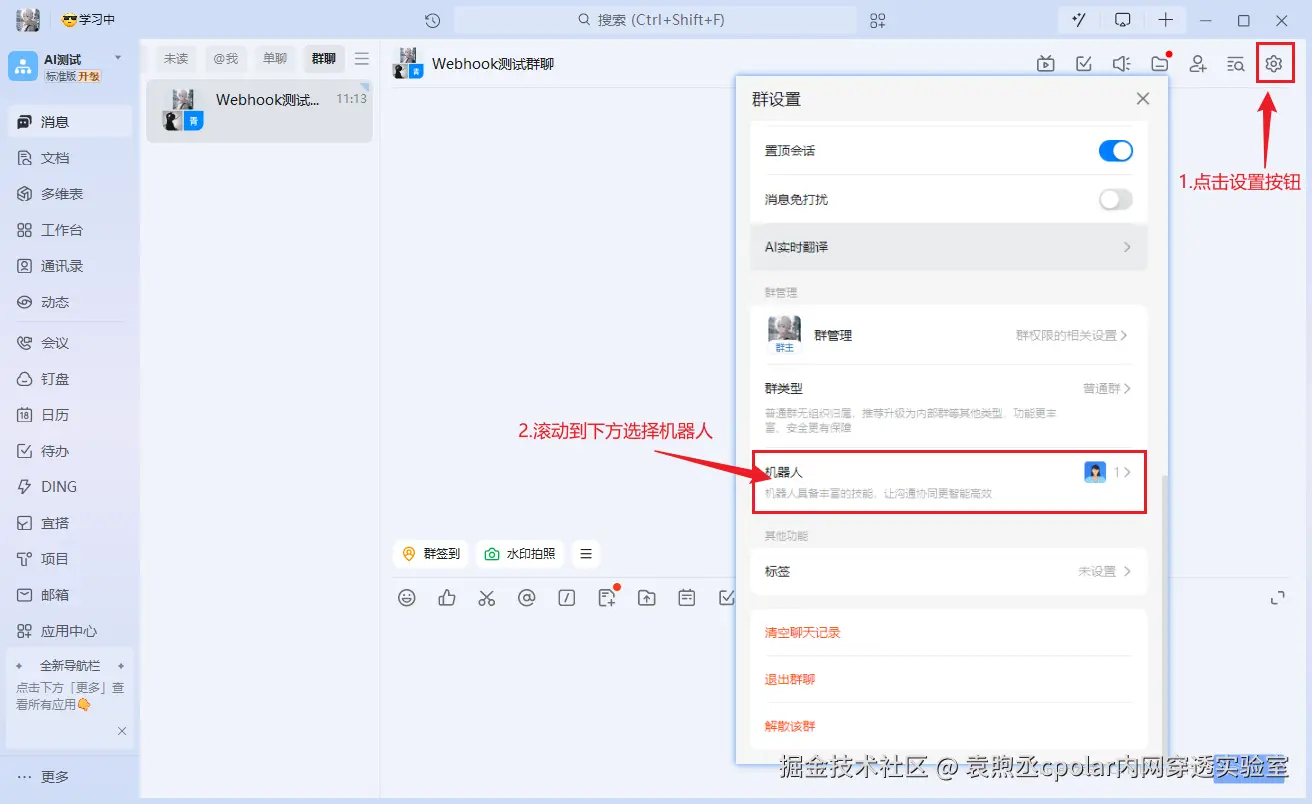
Task: Insert an emoji in message box
Action: point(407,598)
